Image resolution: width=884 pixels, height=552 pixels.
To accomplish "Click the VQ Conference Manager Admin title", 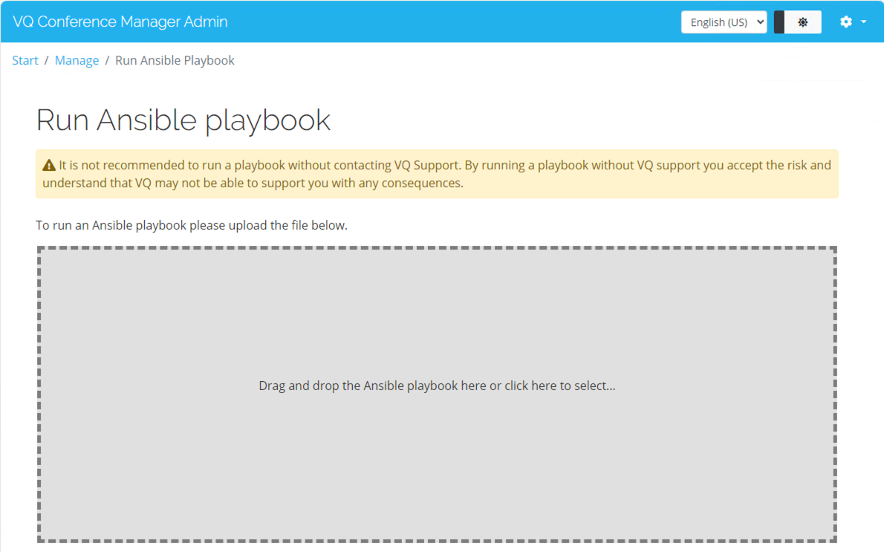I will coord(120,21).
